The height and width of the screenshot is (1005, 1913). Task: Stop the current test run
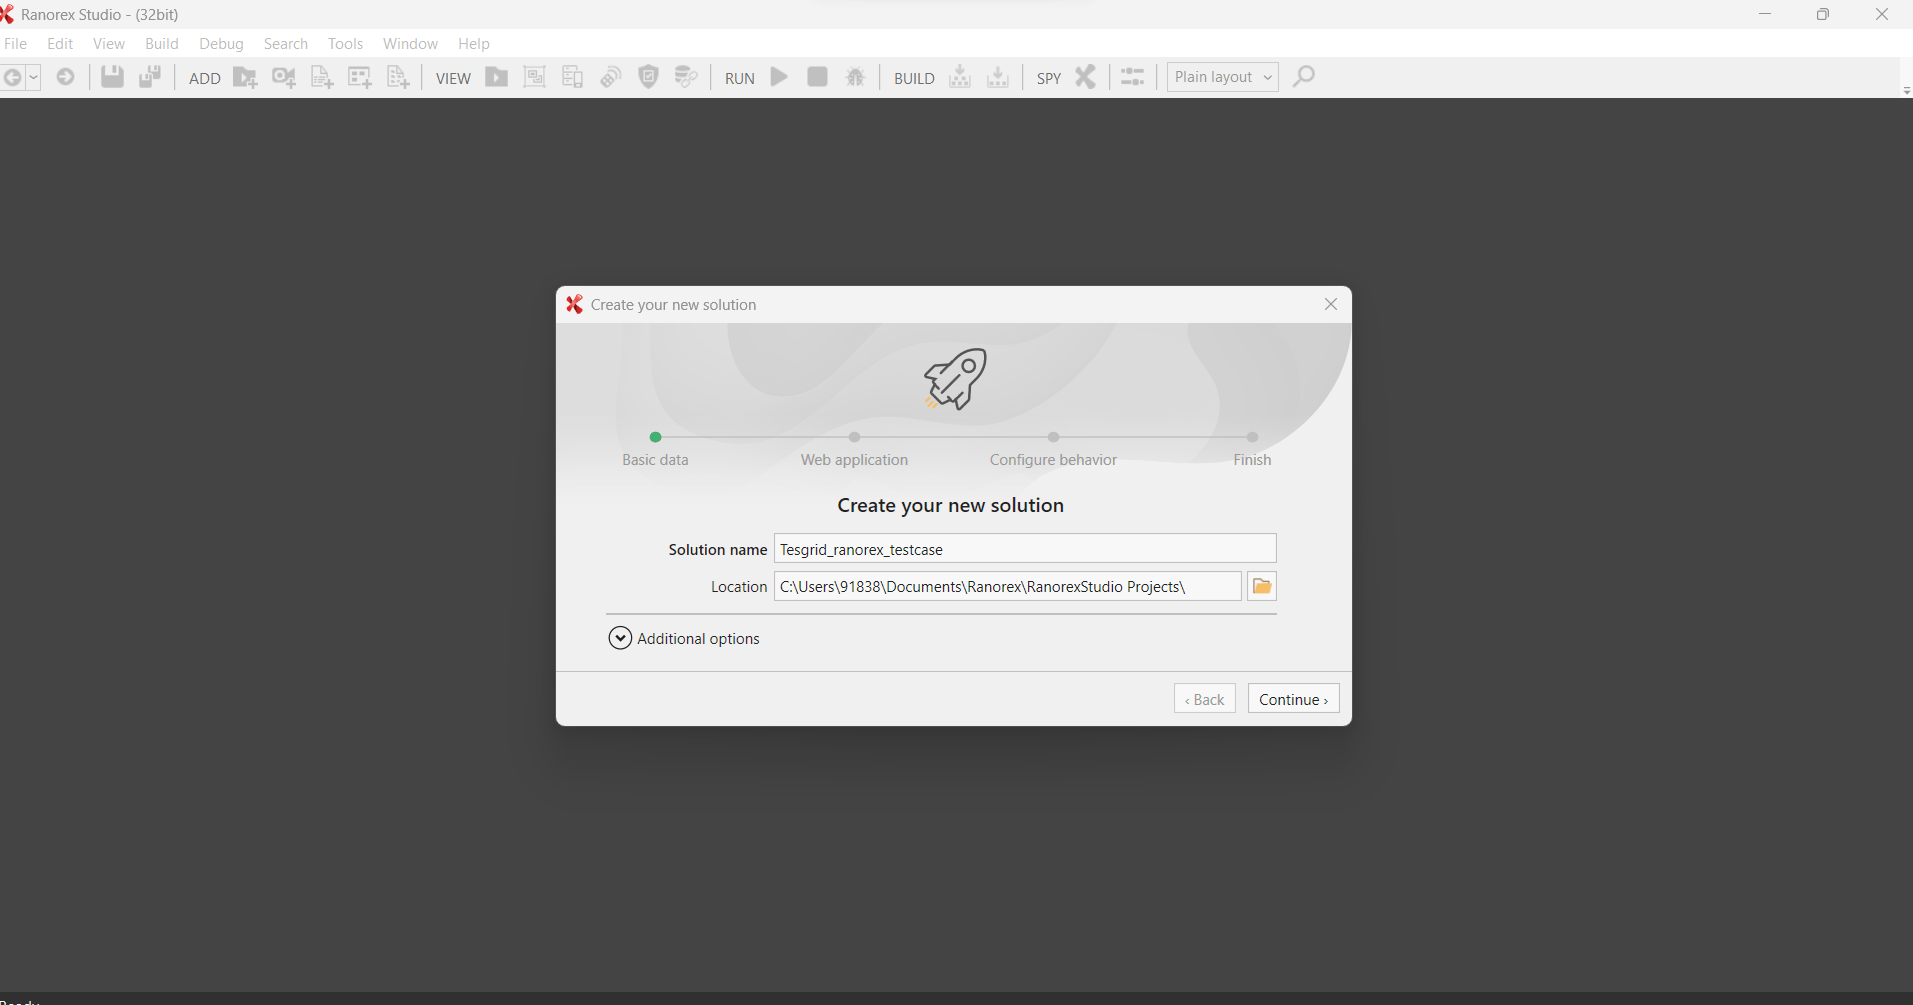(x=818, y=77)
